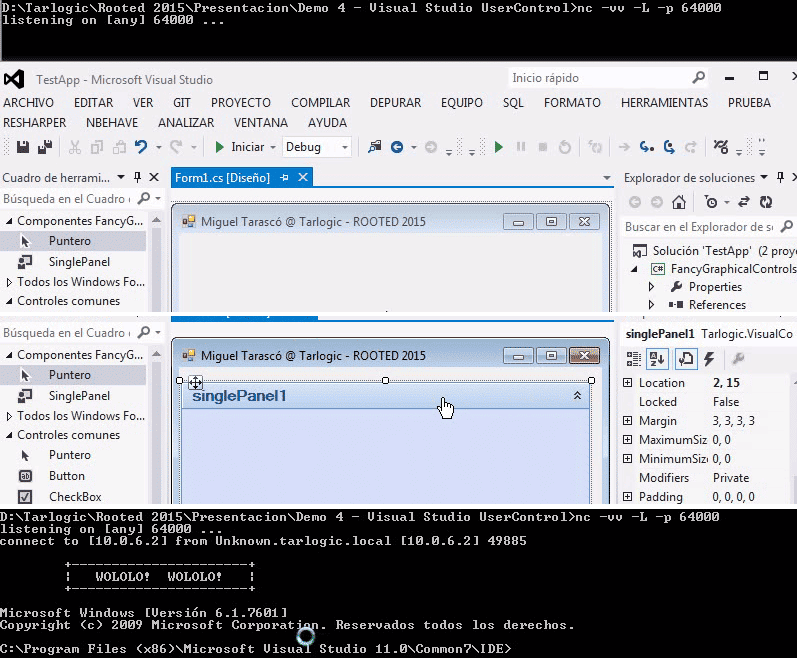
Task: Open the Debug configuration combo box
Action: [x=316, y=147]
